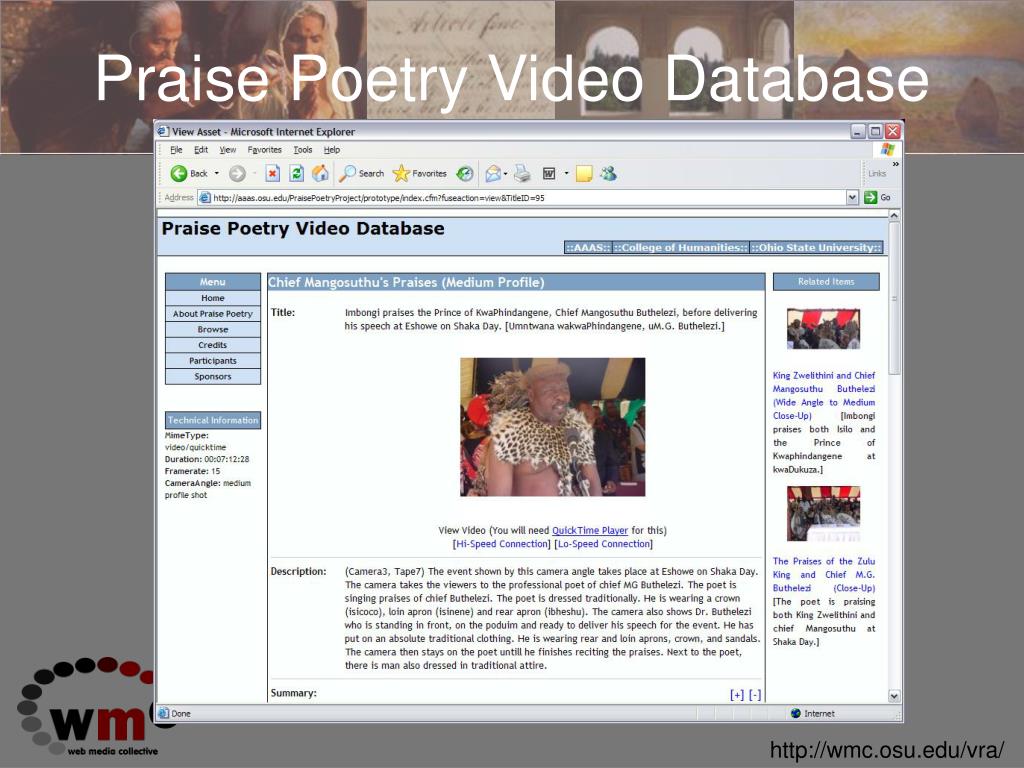Expand the Links toolbar chevron
This screenshot has height=768, width=1024.
point(895,164)
